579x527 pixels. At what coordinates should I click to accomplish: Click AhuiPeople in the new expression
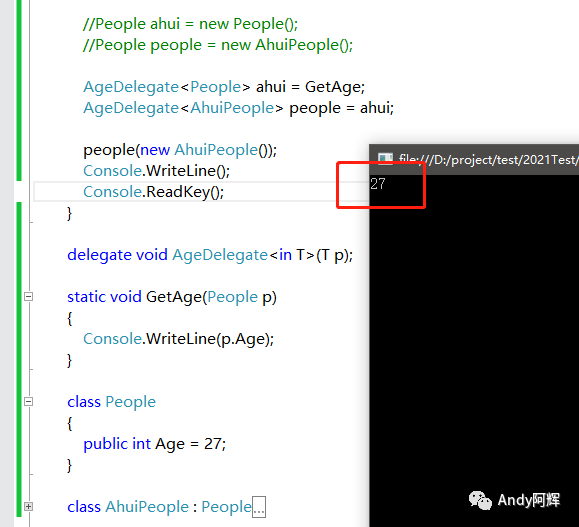(x=216, y=150)
